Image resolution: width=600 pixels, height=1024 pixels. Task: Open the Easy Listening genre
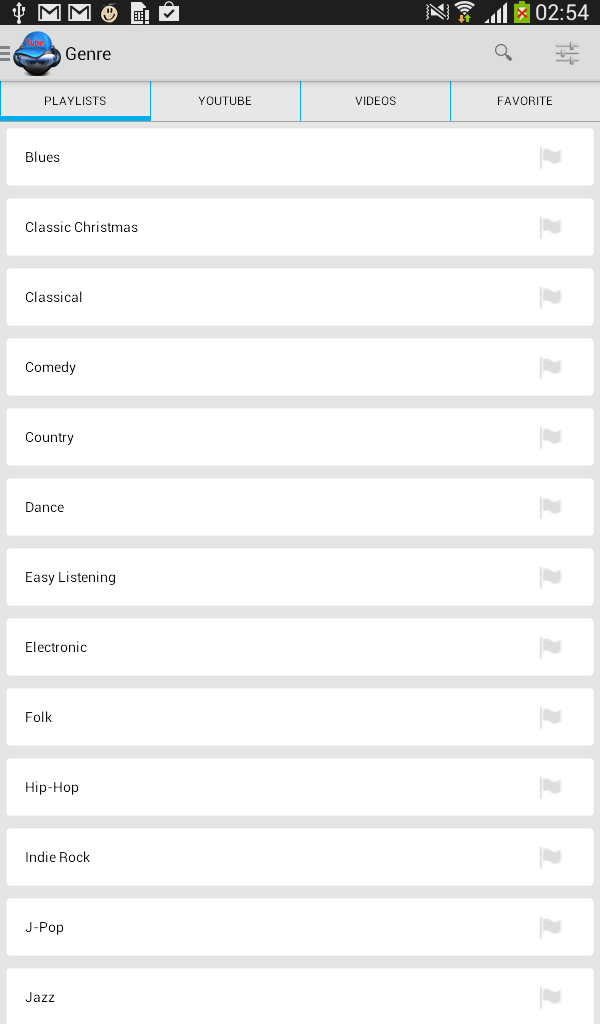pos(300,577)
